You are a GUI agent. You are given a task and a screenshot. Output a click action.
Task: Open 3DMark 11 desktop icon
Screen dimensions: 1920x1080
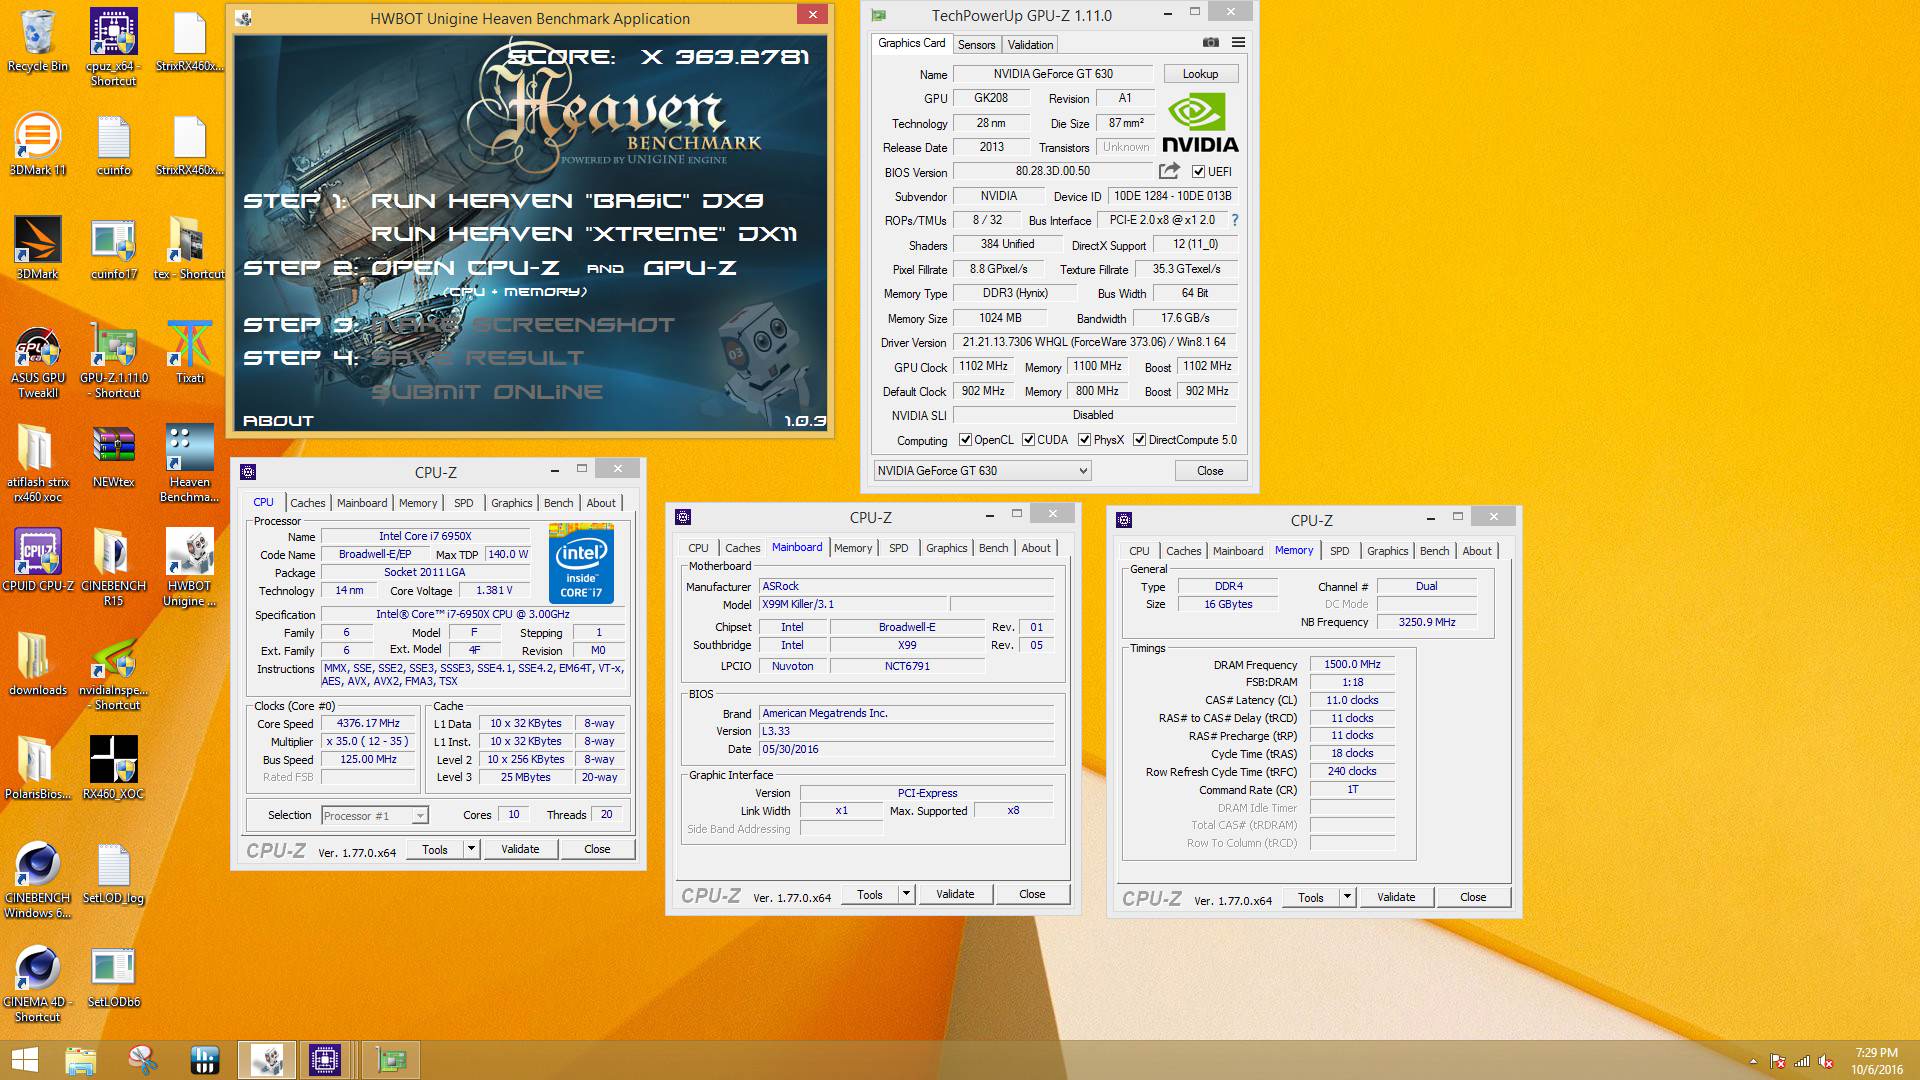(x=38, y=143)
